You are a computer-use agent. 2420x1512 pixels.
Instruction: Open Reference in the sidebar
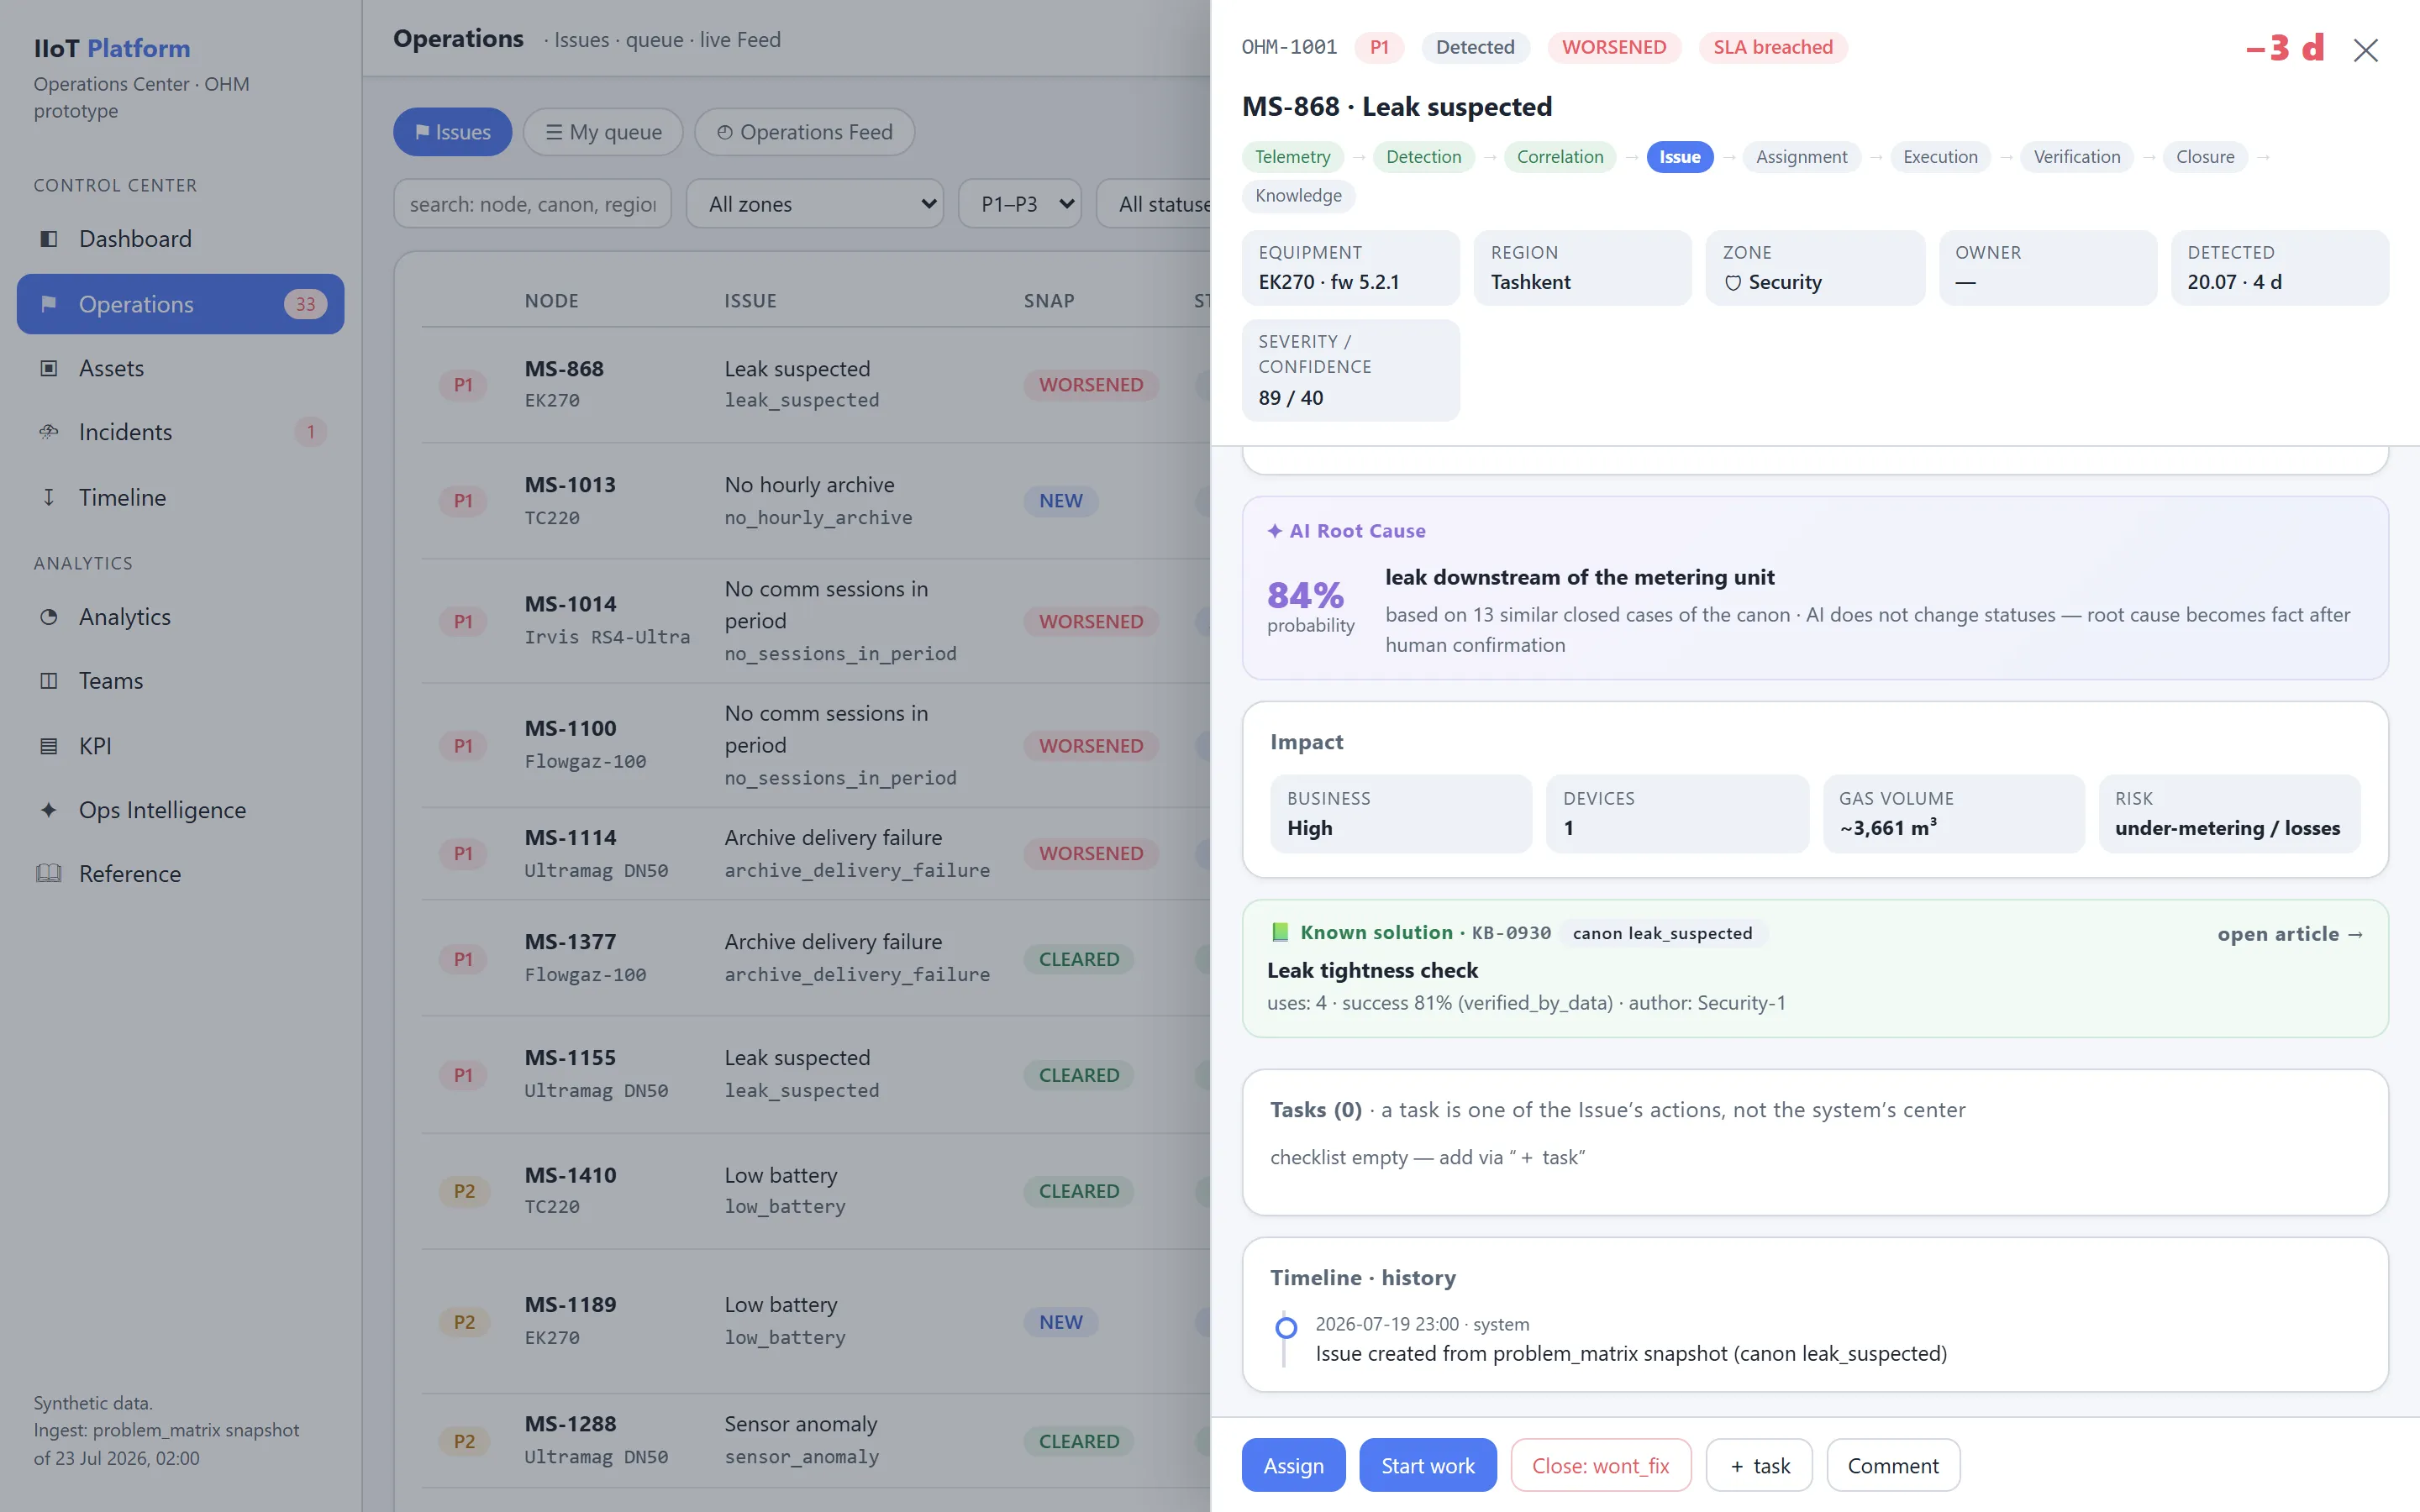pos(180,874)
